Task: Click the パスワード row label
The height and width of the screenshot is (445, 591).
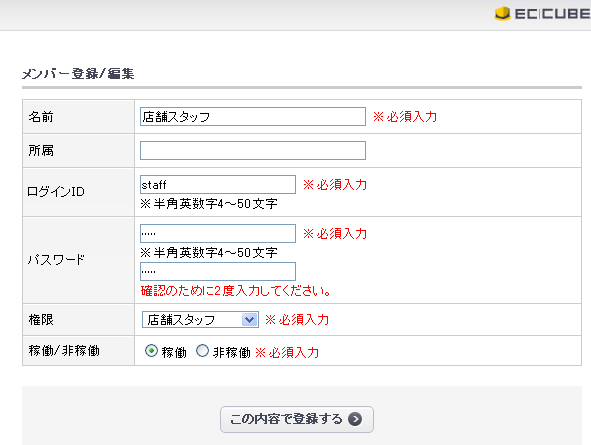Action: pyautogui.click(x=57, y=260)
